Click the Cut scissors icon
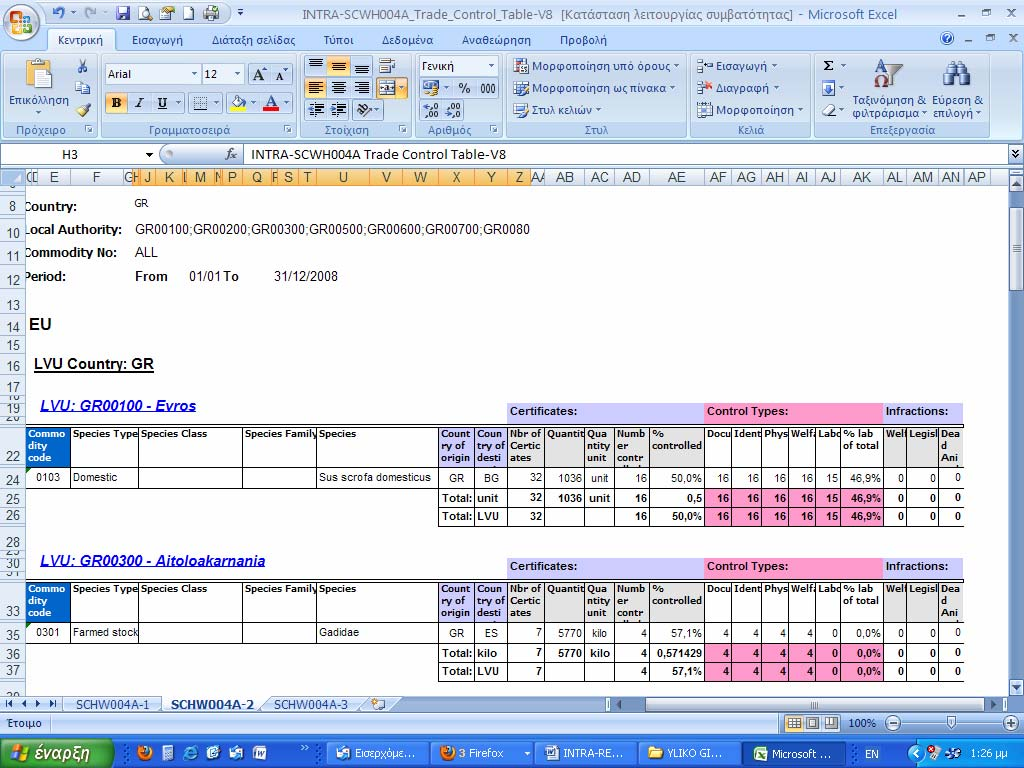 click(x=82, y=67)
